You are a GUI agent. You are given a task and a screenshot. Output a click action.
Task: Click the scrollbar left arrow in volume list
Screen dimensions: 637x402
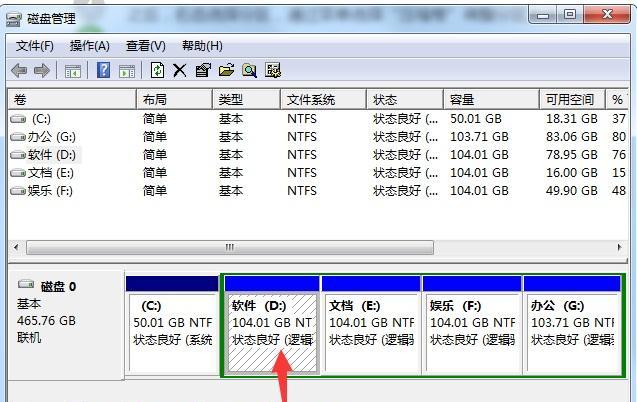pos(16,247)
